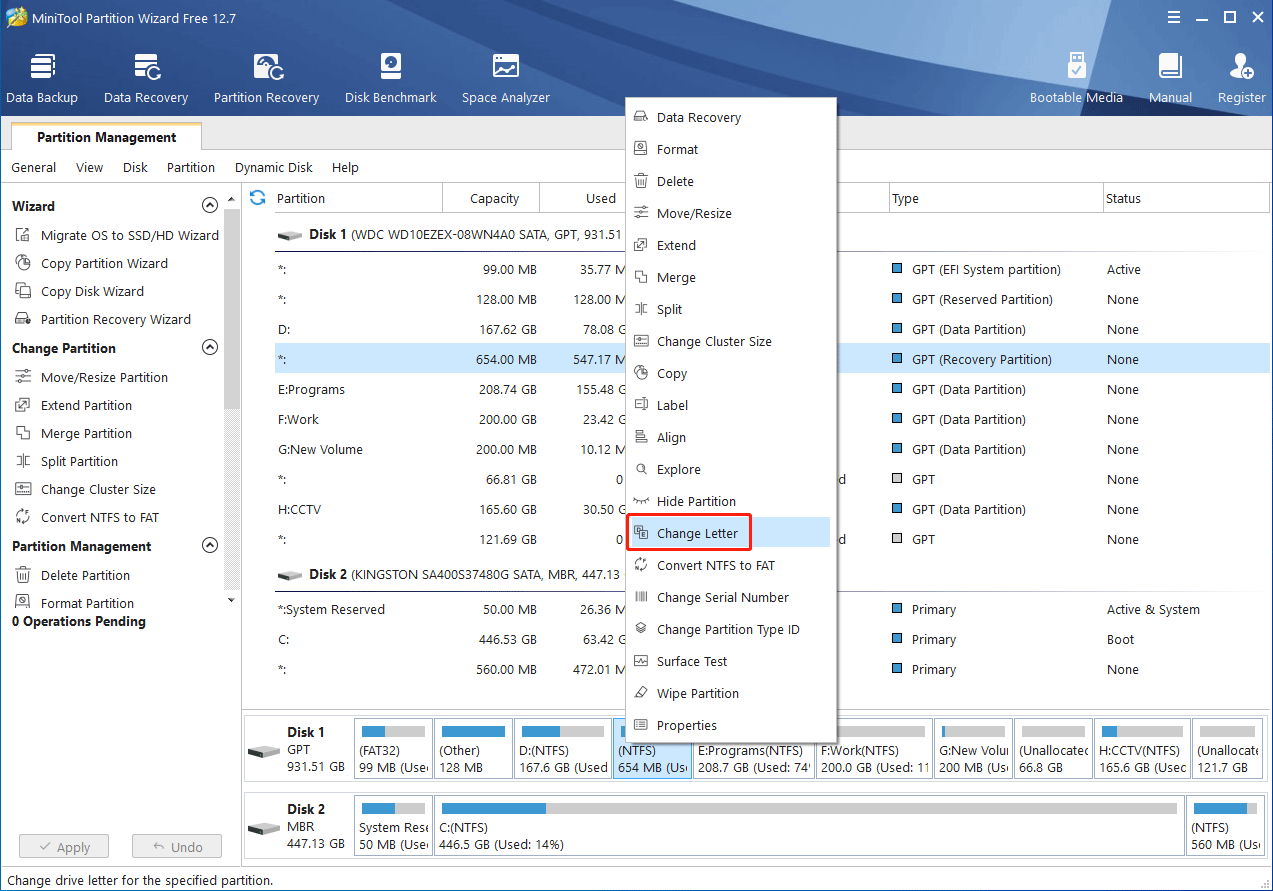Choose Surface Test from the context menu
Viewport: 1273px width, 891px height.
[x=730, y=661]
